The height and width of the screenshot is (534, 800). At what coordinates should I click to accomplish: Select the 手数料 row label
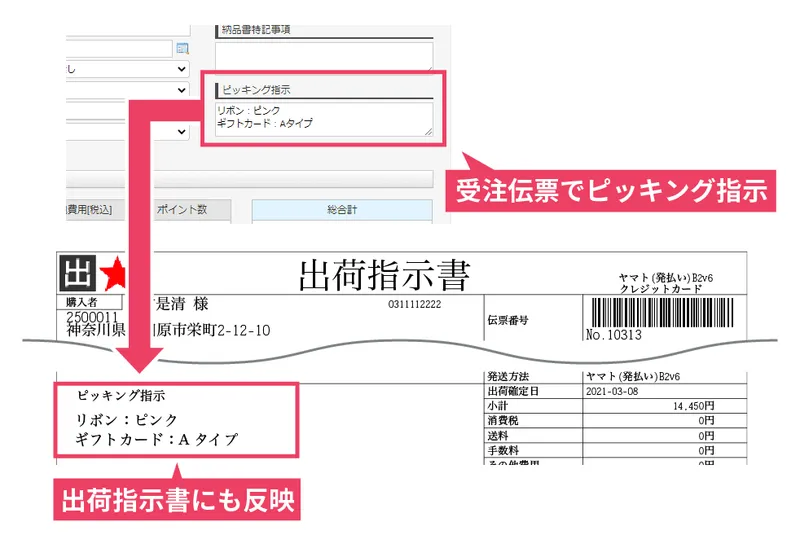[x=503, y=450]
